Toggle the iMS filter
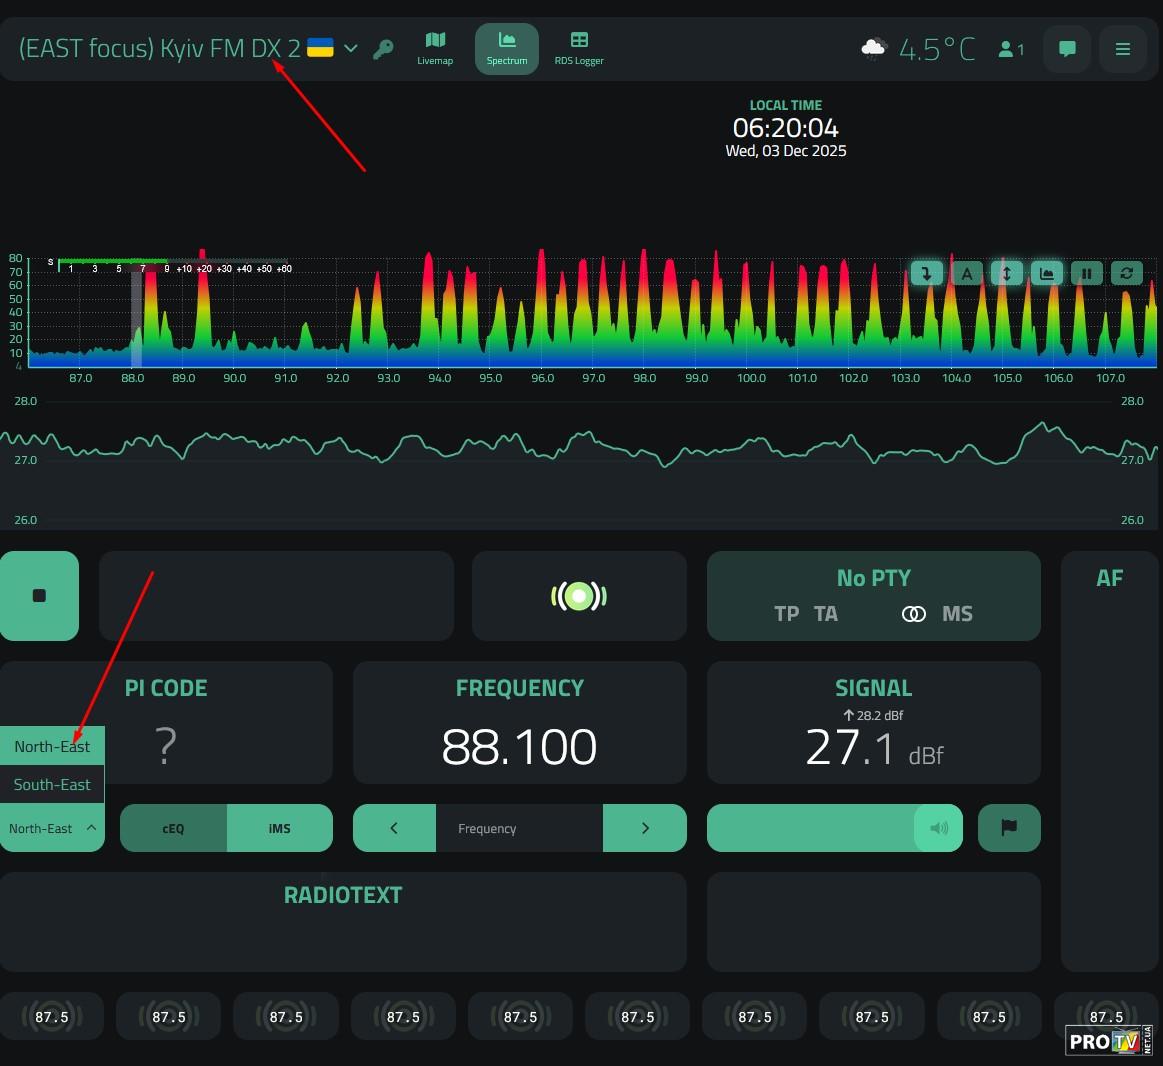1163x1066 pixels. tap(280, 828)
